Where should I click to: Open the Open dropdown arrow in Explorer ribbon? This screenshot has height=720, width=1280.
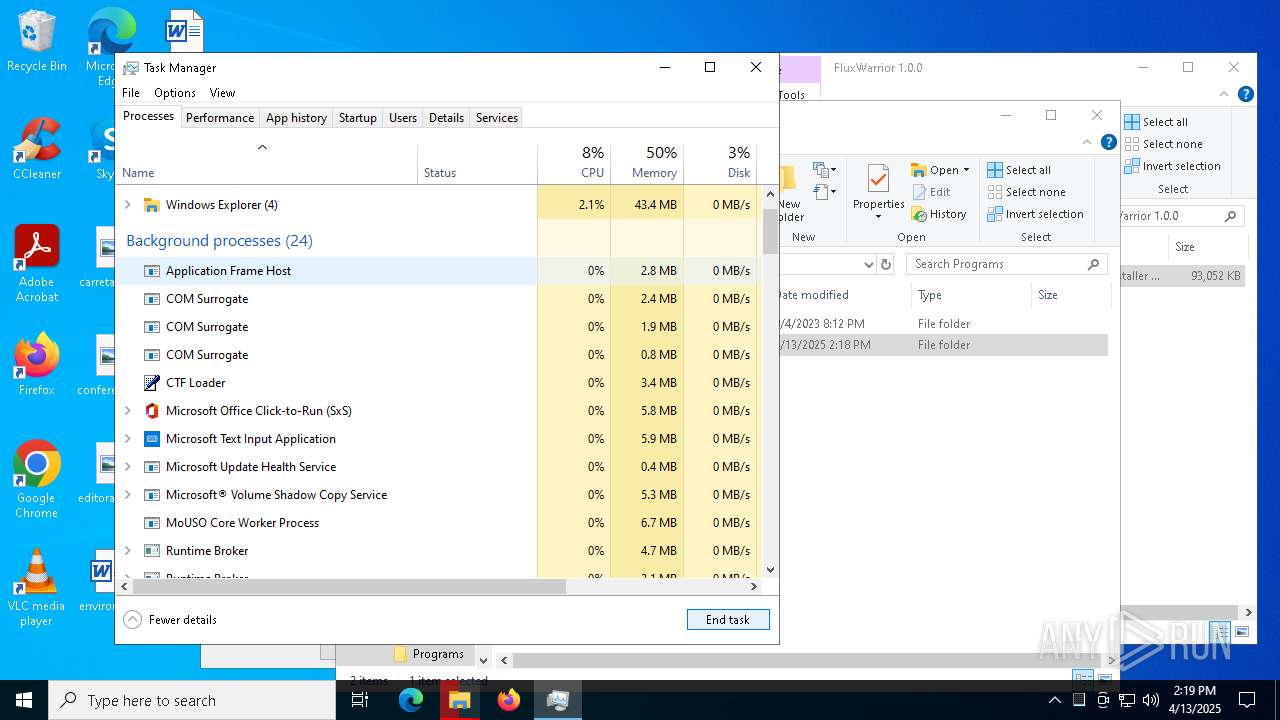pos(966,170)
